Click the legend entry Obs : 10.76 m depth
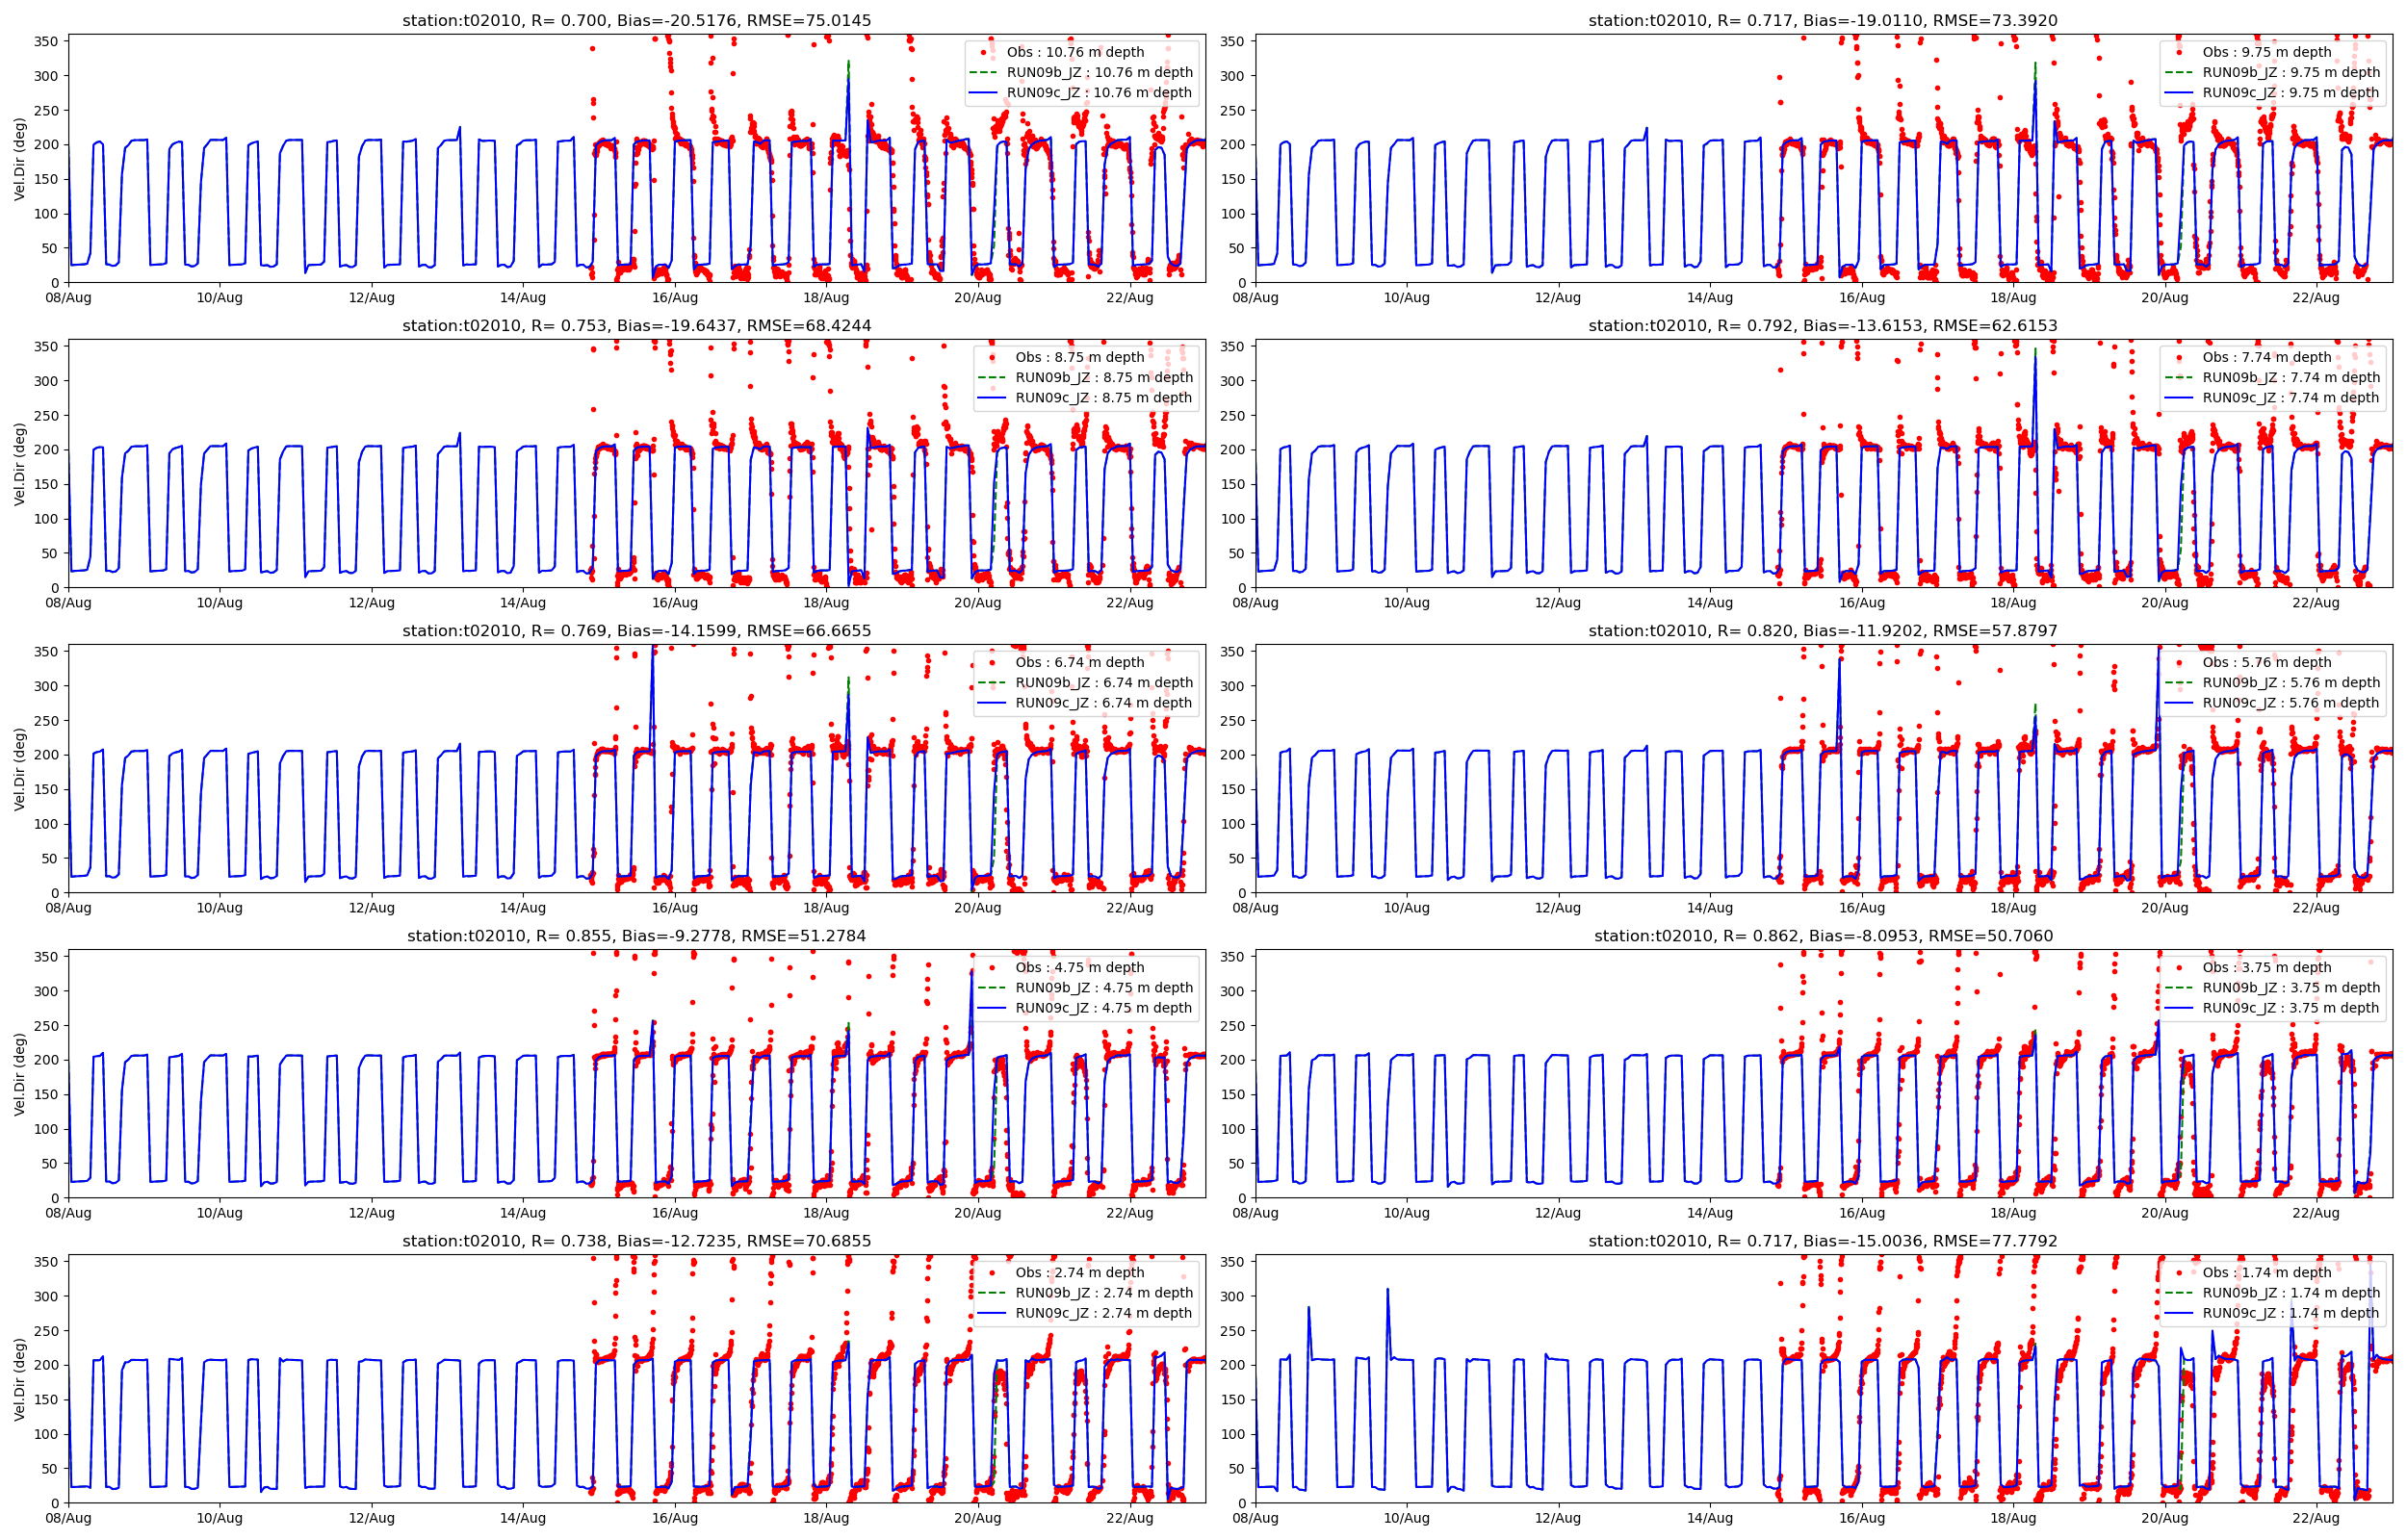 point(1075,52)
